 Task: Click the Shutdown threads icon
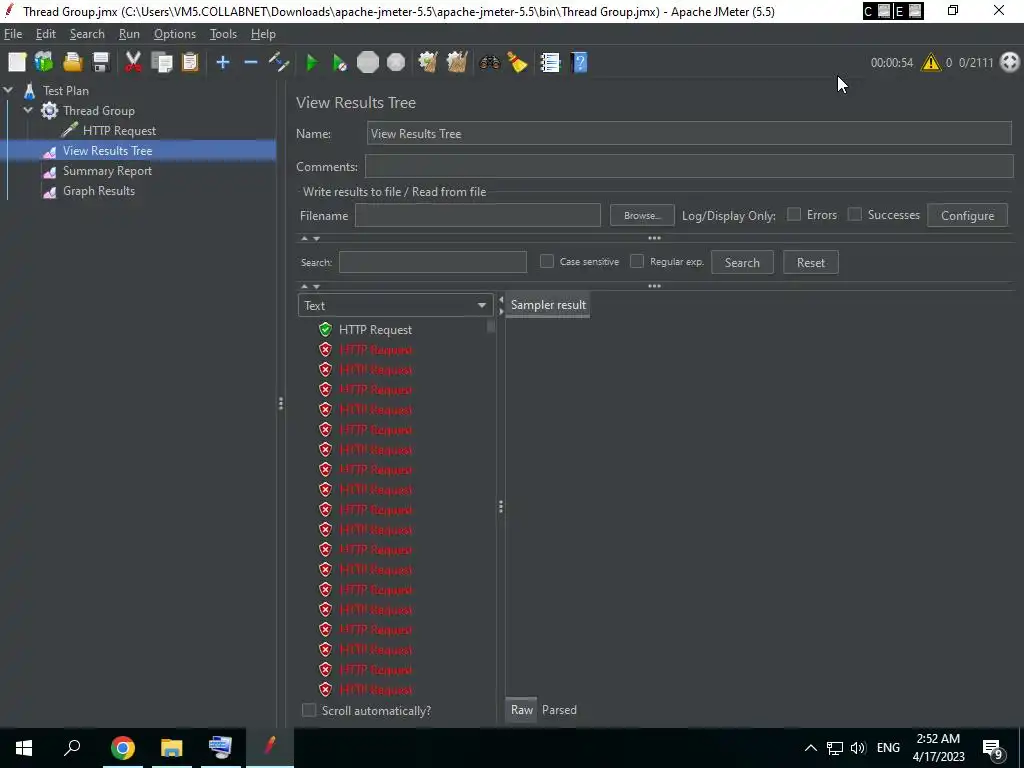pos(396,63)
